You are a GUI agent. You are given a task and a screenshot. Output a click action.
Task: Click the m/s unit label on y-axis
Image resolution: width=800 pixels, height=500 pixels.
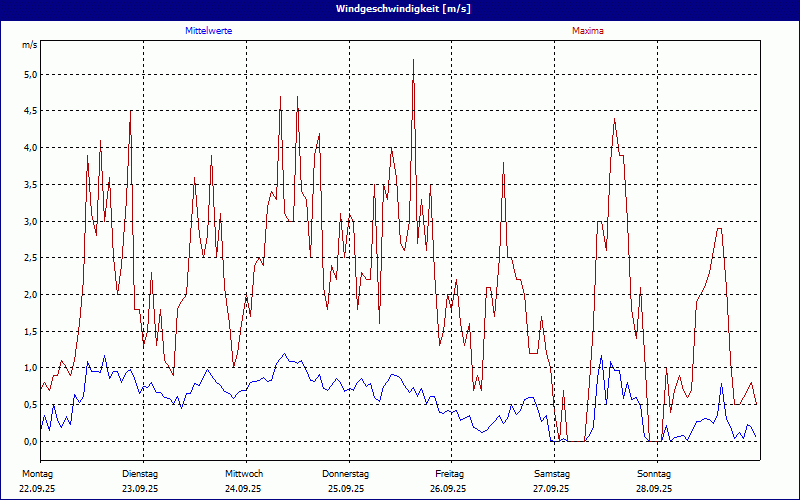(x=30, y=45)
